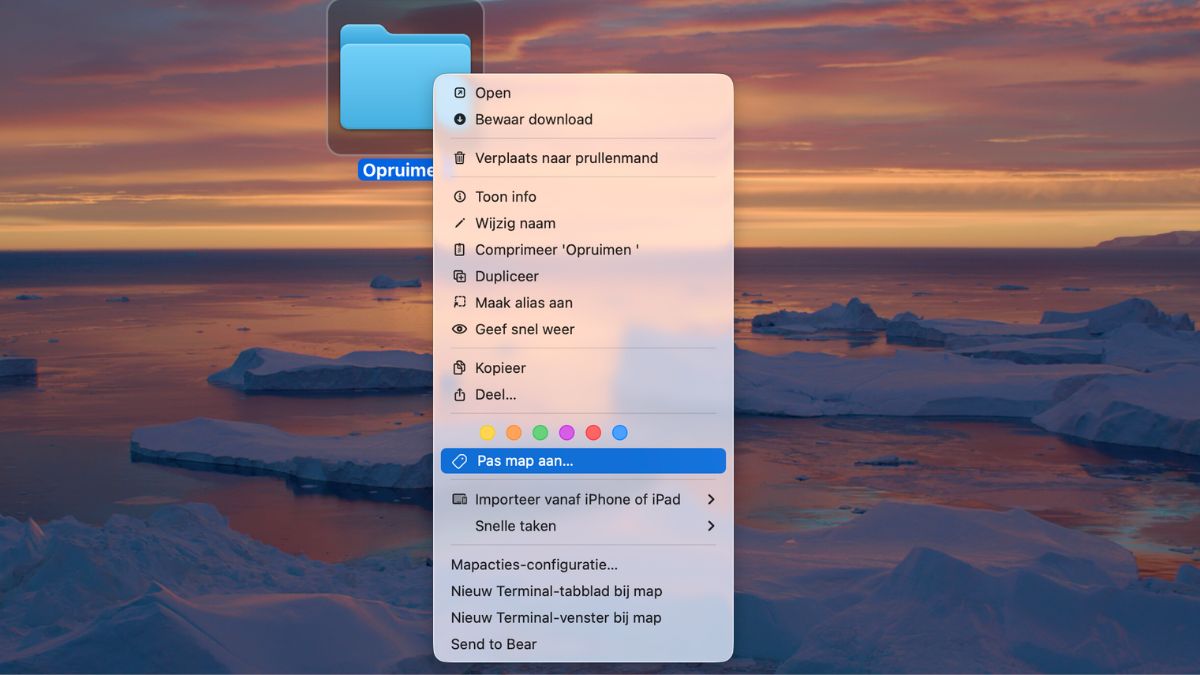Click the eye icon for Geef snel weer
The height and width of the screenshot is (675, 1200).
[x=460, y=329]
